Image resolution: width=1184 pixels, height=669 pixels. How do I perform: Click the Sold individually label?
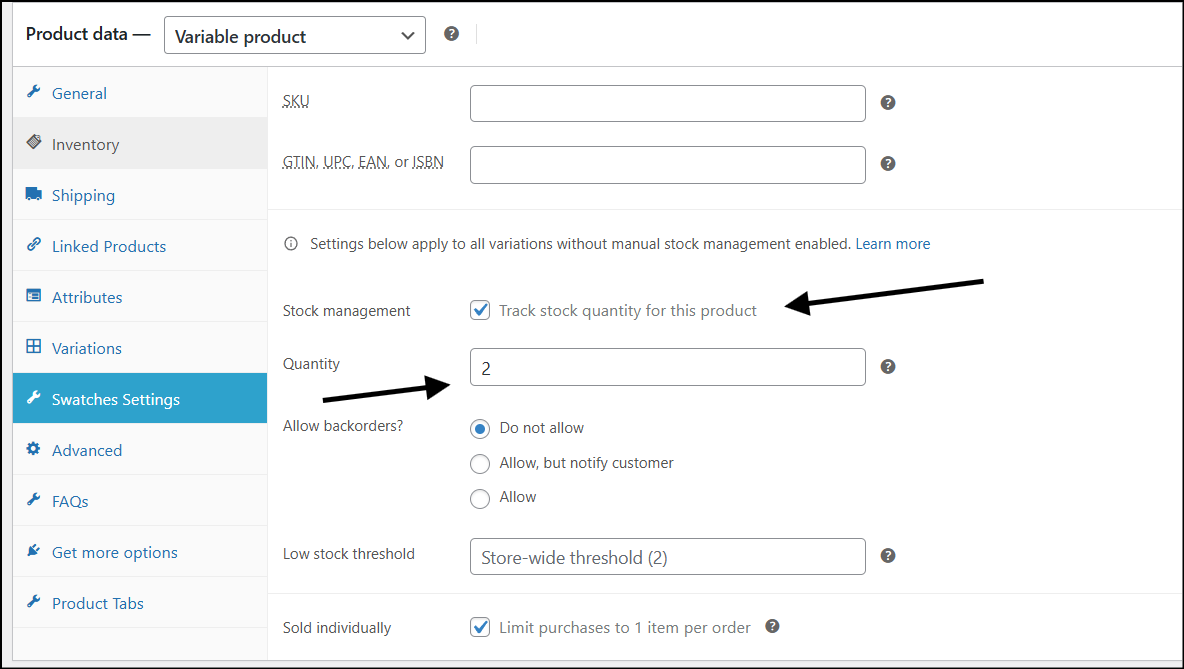pyautogui.click(x=337, y=627)
